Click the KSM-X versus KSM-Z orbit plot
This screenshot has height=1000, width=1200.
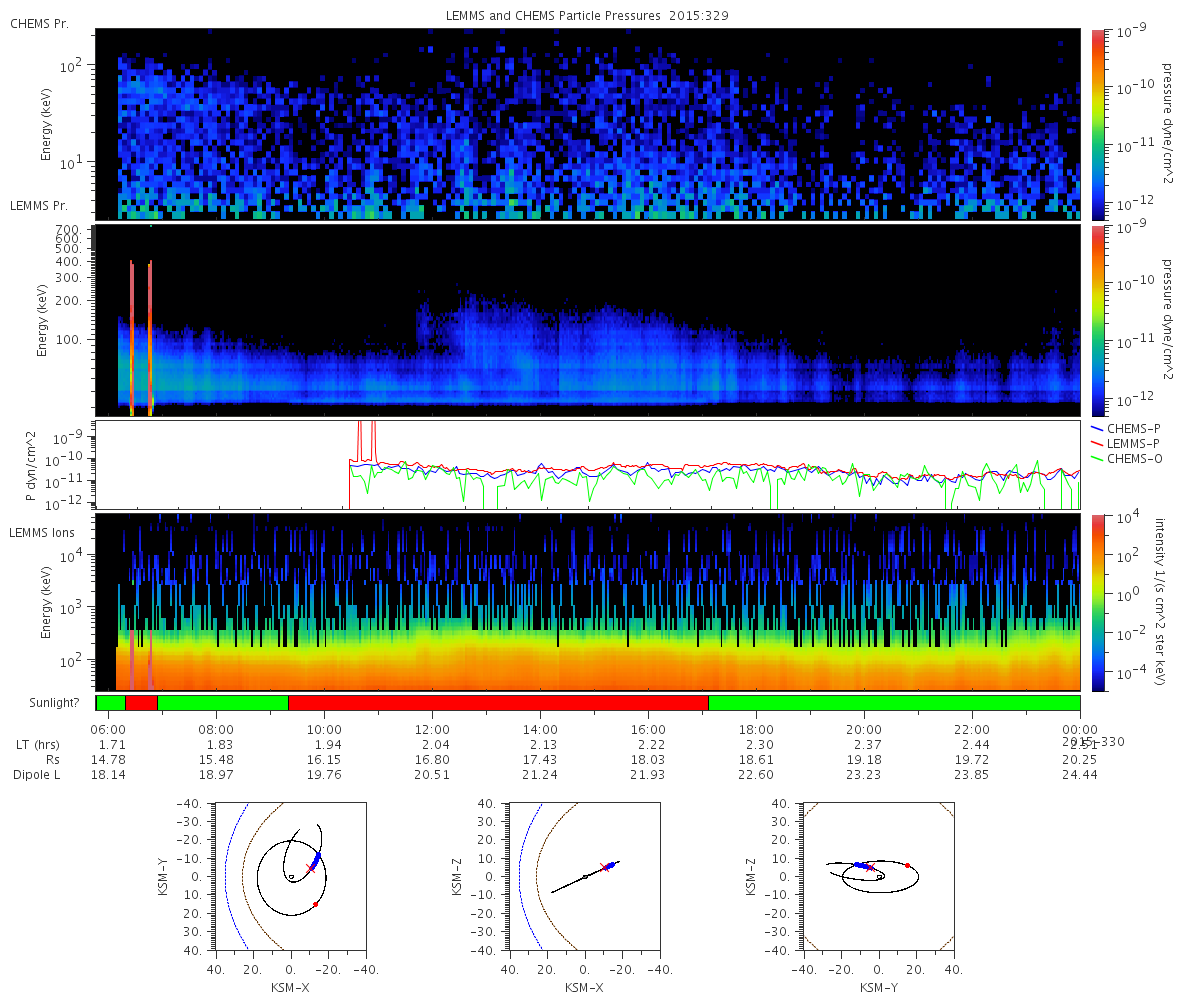[x=585, y=875]
